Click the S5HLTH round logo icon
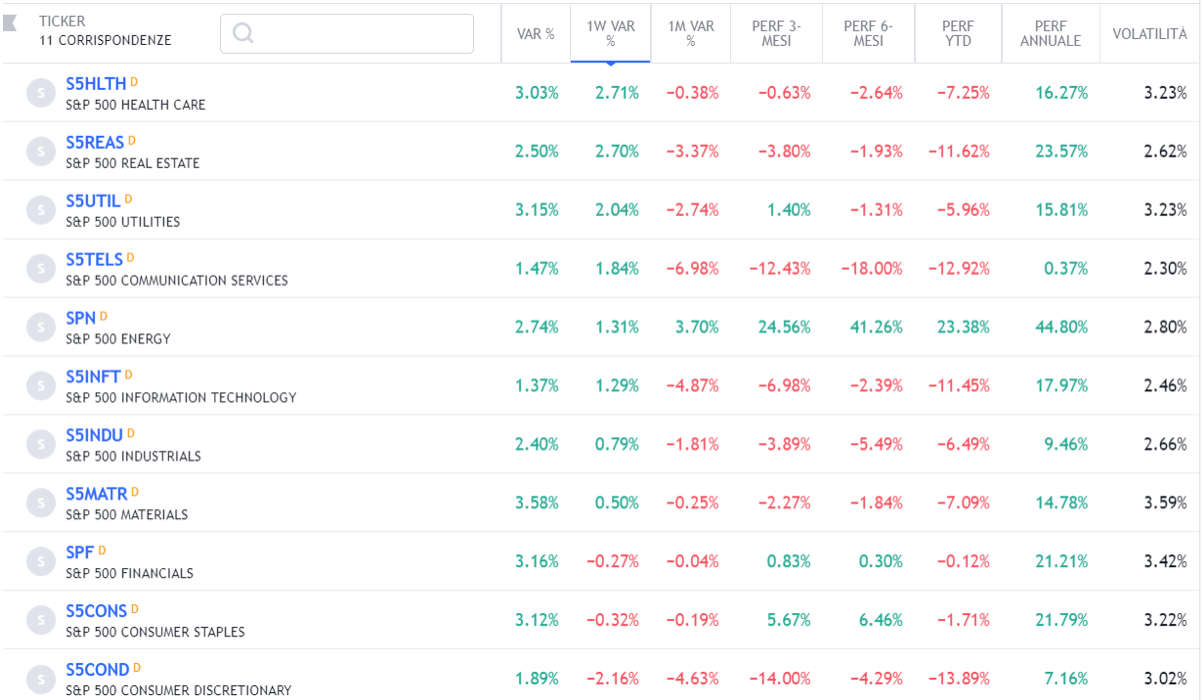This screenshot has width=1202, height=700. pos(40,93)
